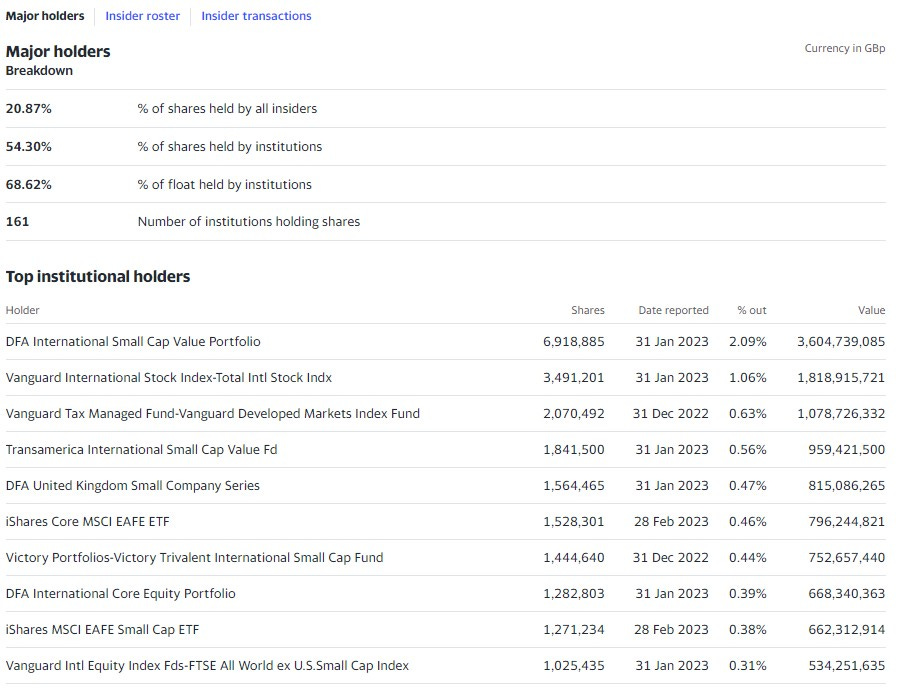Screen dimensions: 923x696
Task: Switch to the Insider transactions tab
Action: click(x=256, y=16)
